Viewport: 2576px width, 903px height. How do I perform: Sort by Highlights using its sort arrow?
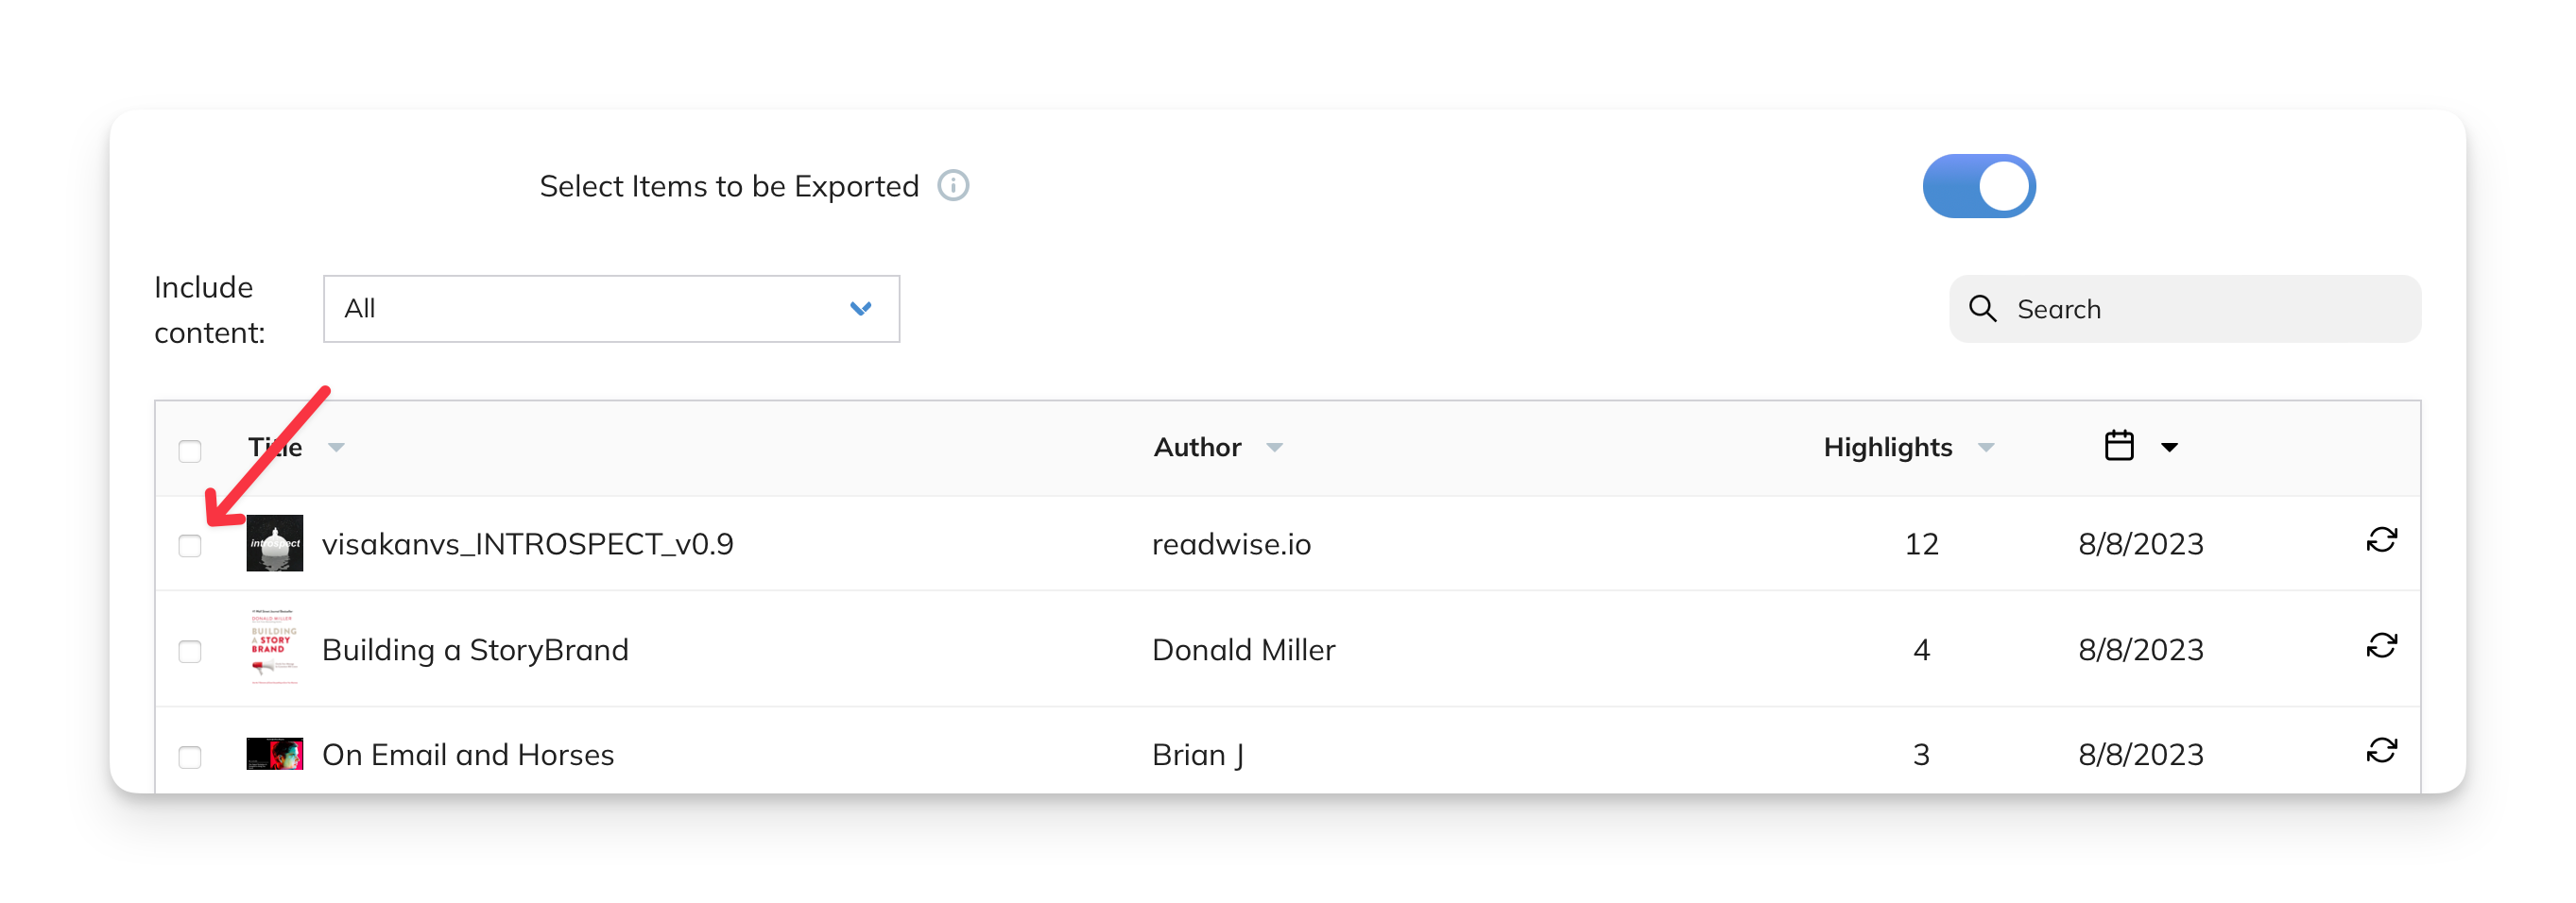pos(1987,449)
